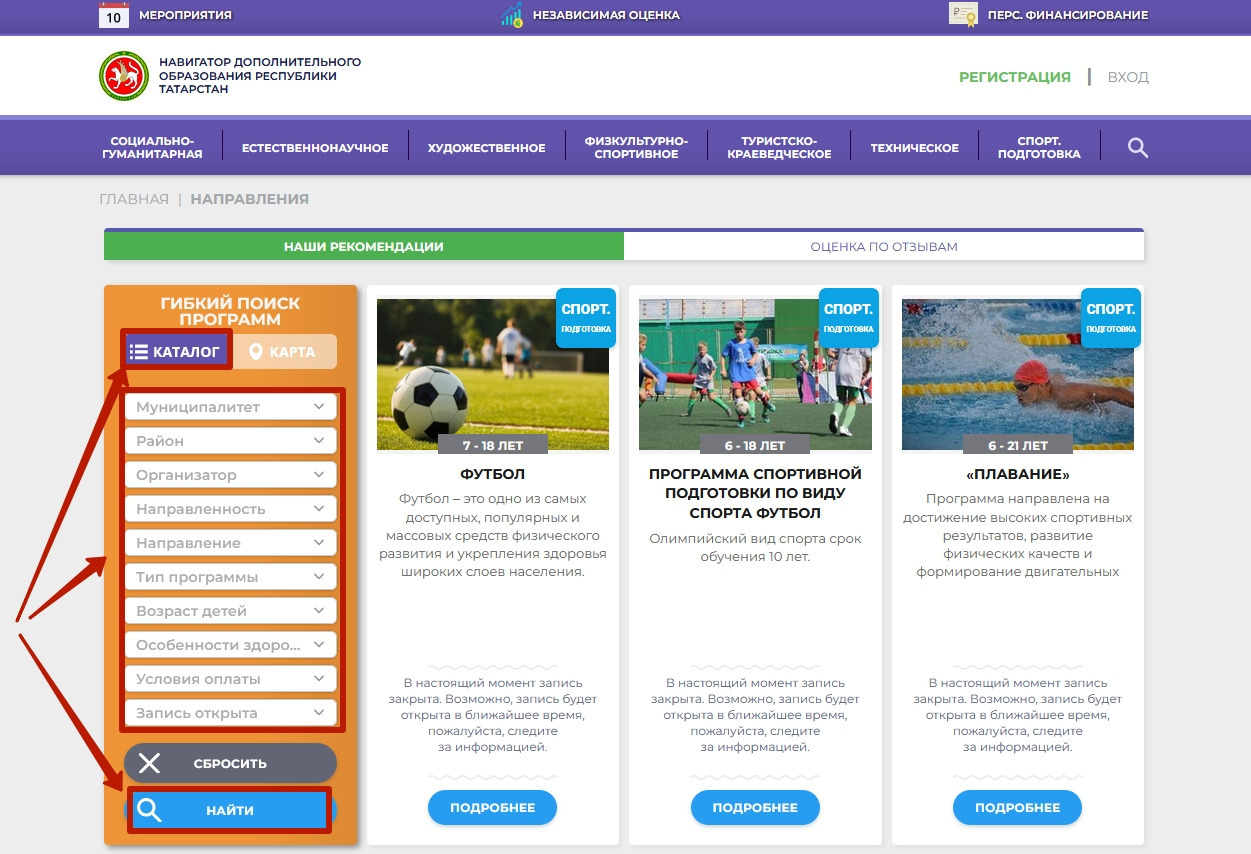Switch to the ОЦЕНКА ПО ОТЗЫВАМ tab
The width and height of the screenshot is (1251, 854).
click(x=883, y=246)
